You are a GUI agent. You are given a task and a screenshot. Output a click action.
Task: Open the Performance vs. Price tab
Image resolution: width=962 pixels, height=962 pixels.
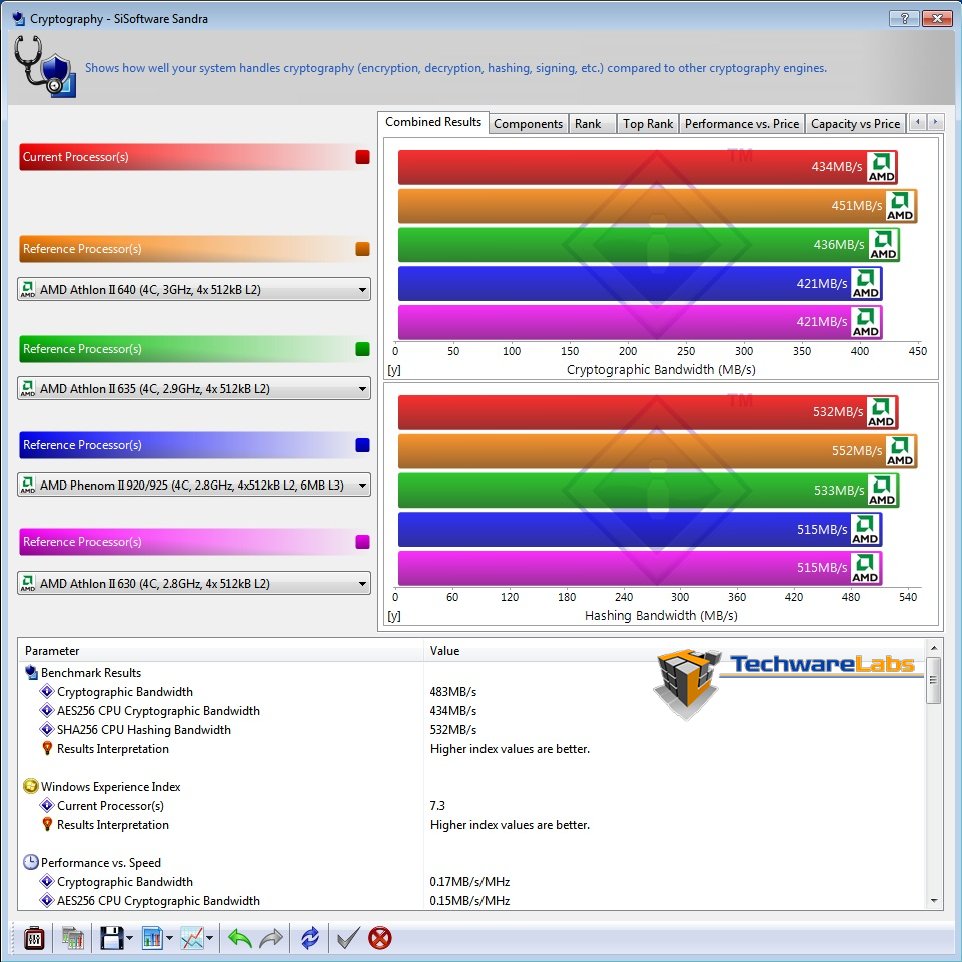tap(742, 124)
